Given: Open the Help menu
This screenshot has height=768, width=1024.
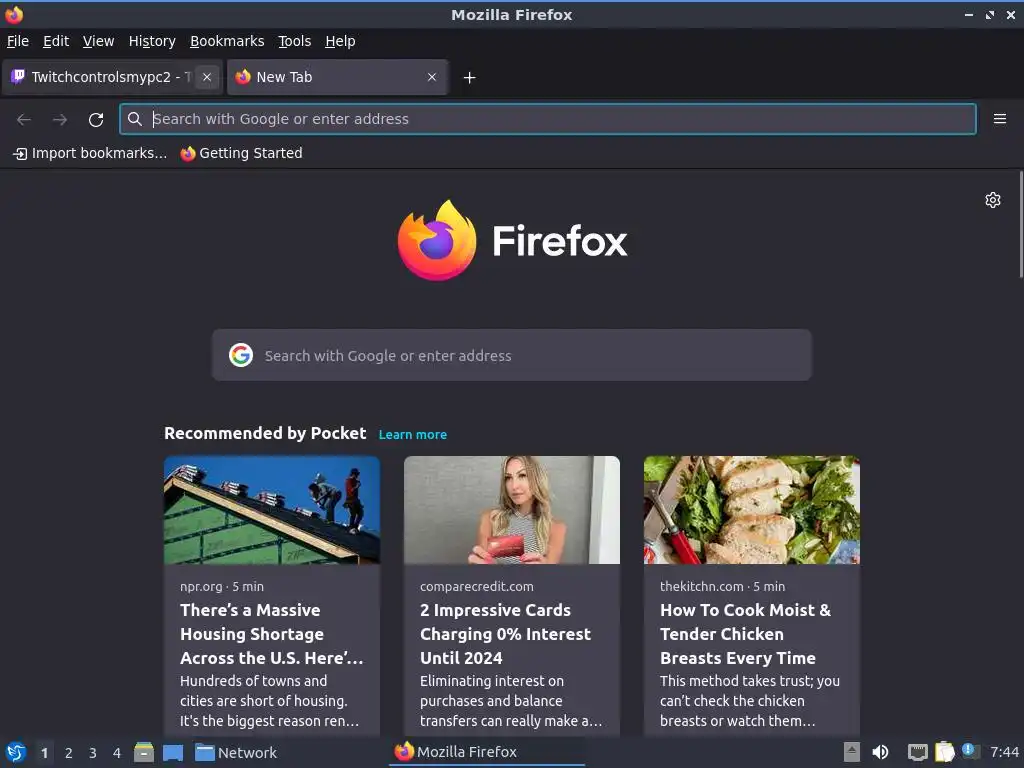Looking at the screenshot, I should (x=340, y=41).
